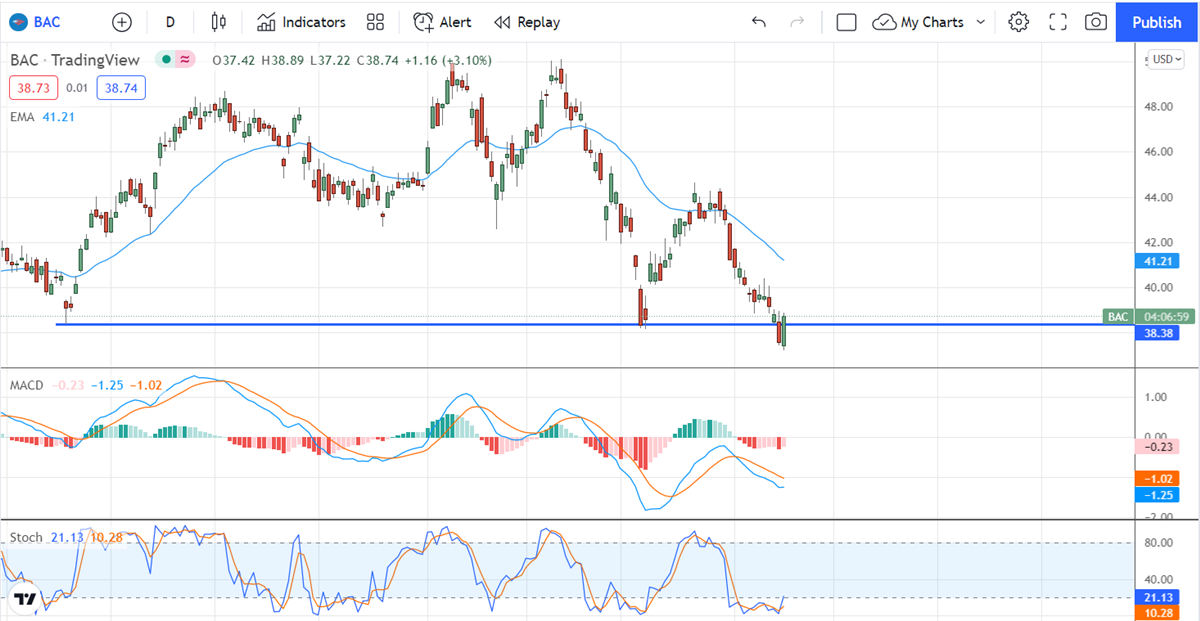Take a chart snapshot with camera icon
Screen dimensions: 1200x621
pyautogui.click(x=1096, y=22)
